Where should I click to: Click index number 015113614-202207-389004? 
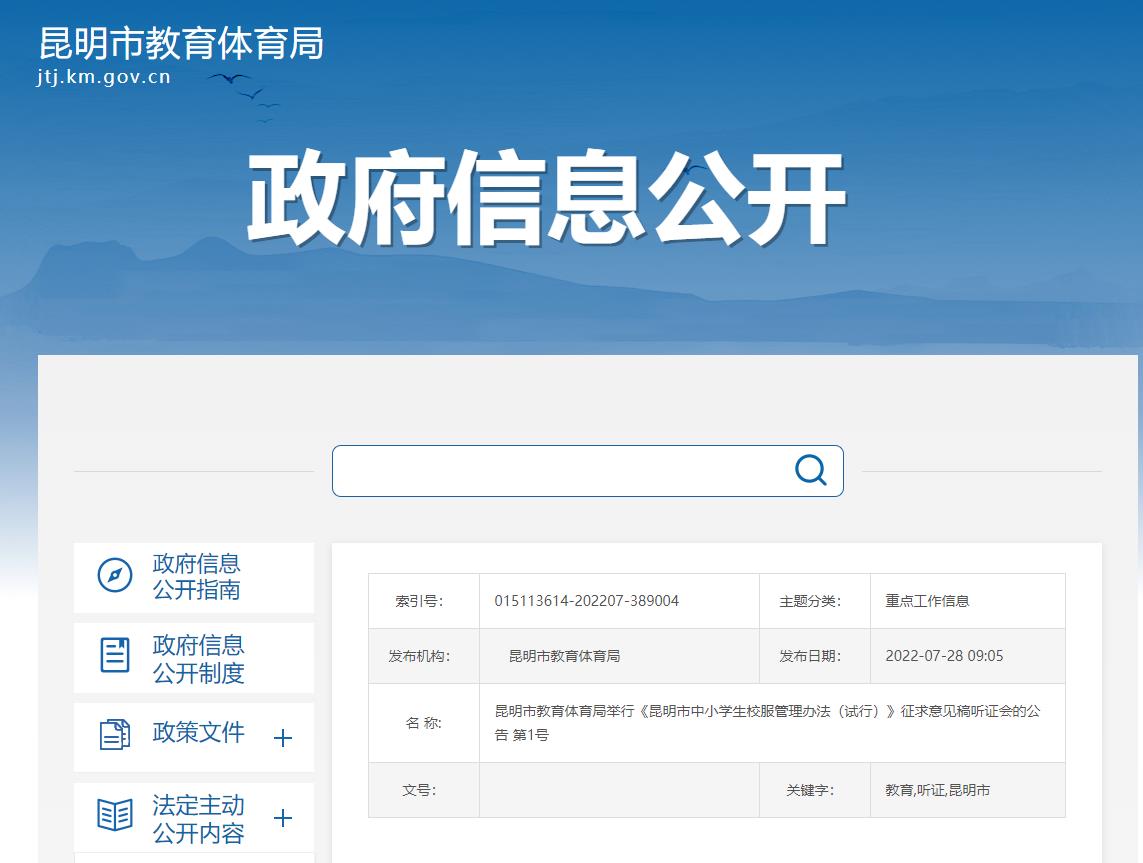[x=586, y=601]
